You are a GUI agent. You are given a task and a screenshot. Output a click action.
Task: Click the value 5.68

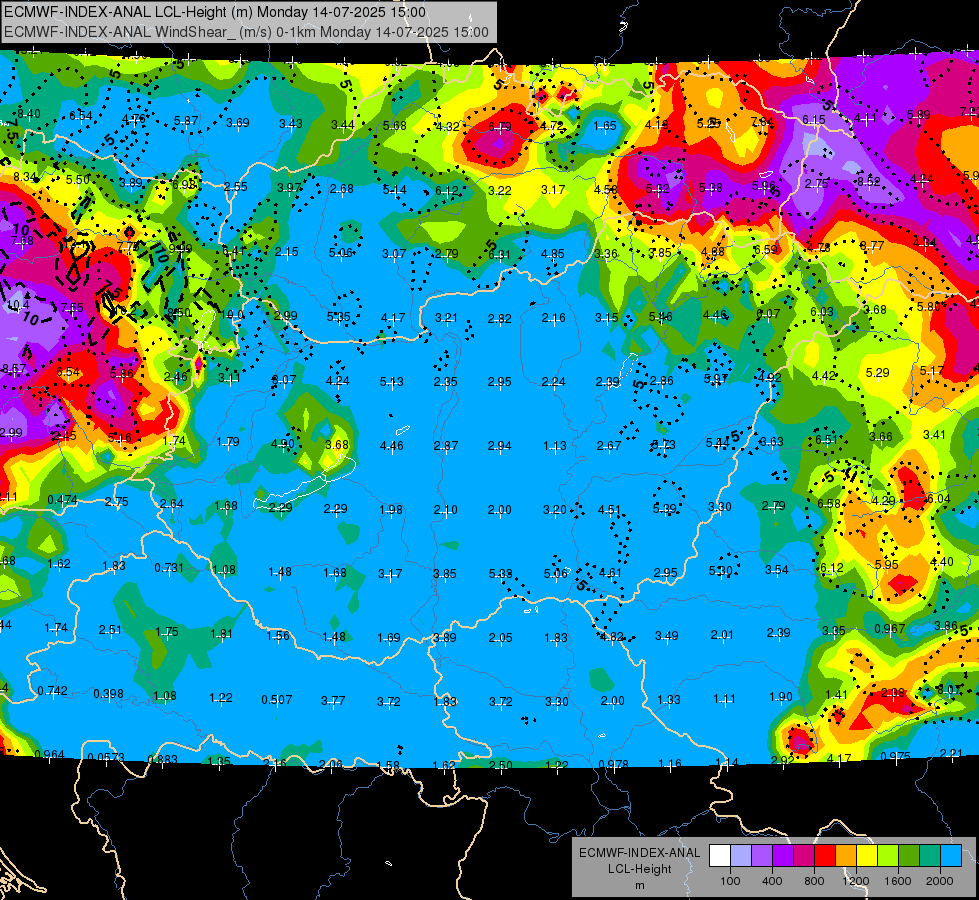tap(395, 126)
